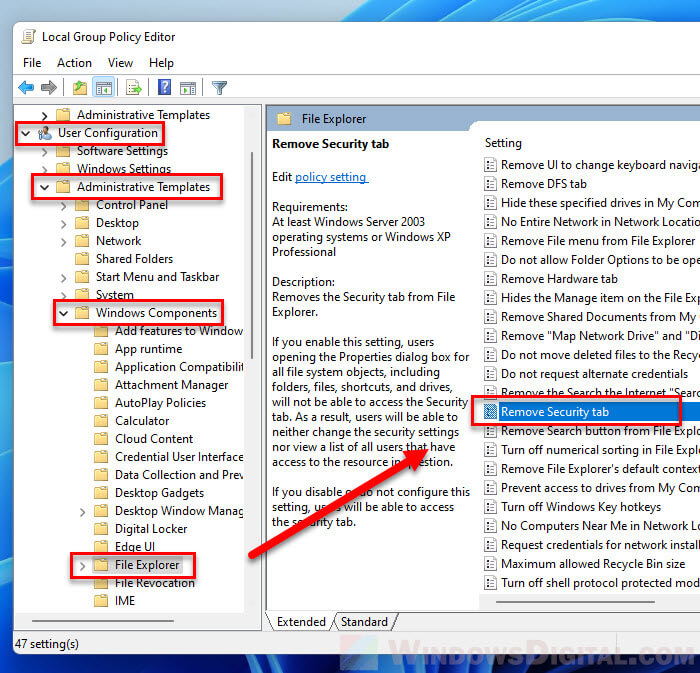Collapse the Windows Components node
This screenshot has width=700, height=673.
click(63, 313)
